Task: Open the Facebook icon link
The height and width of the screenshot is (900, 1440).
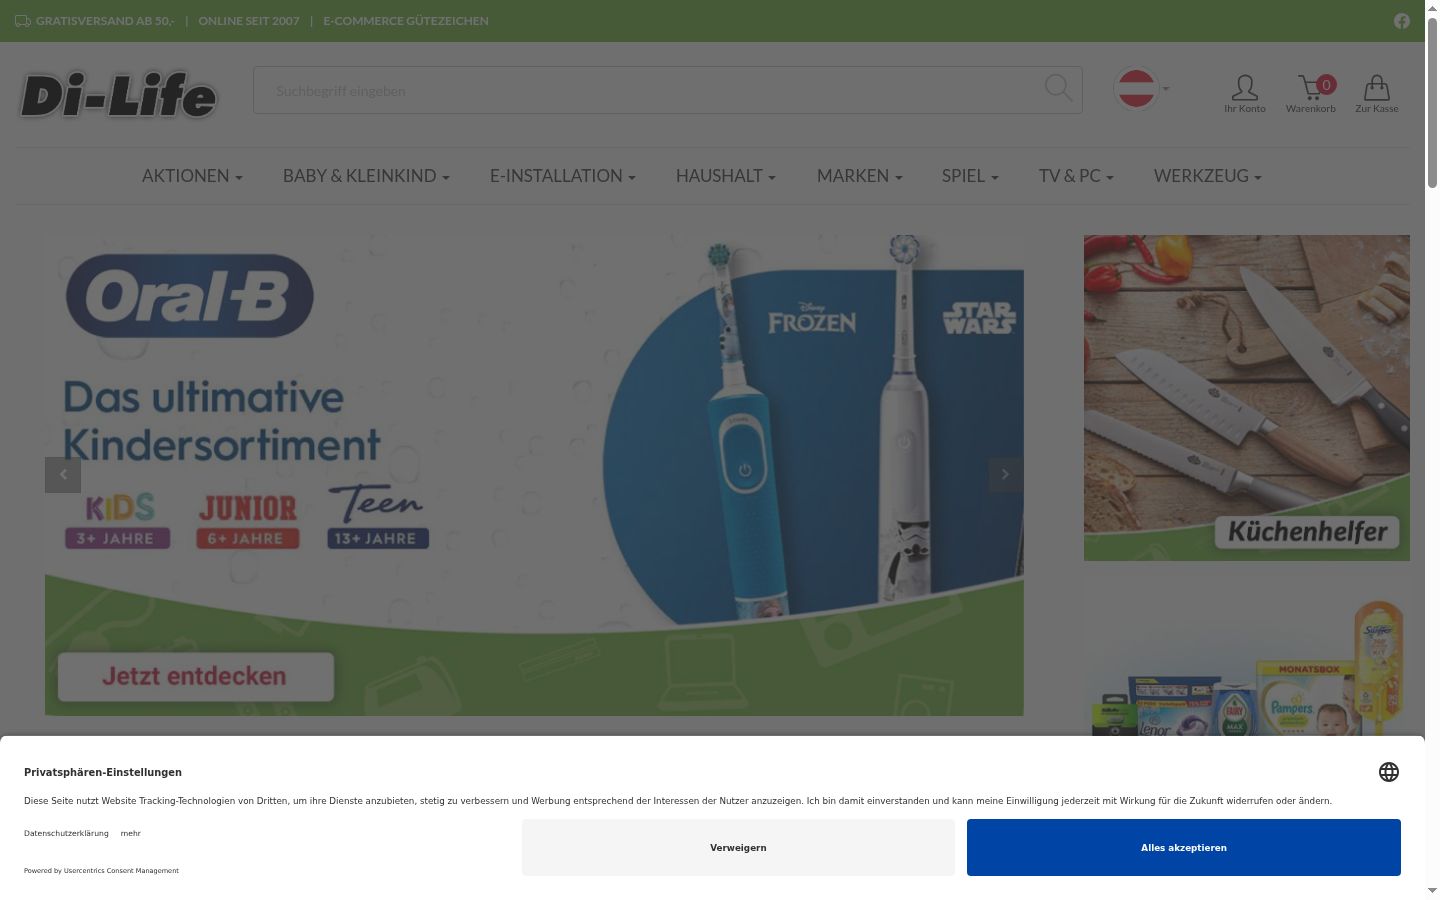Action: click(1402, 21)
